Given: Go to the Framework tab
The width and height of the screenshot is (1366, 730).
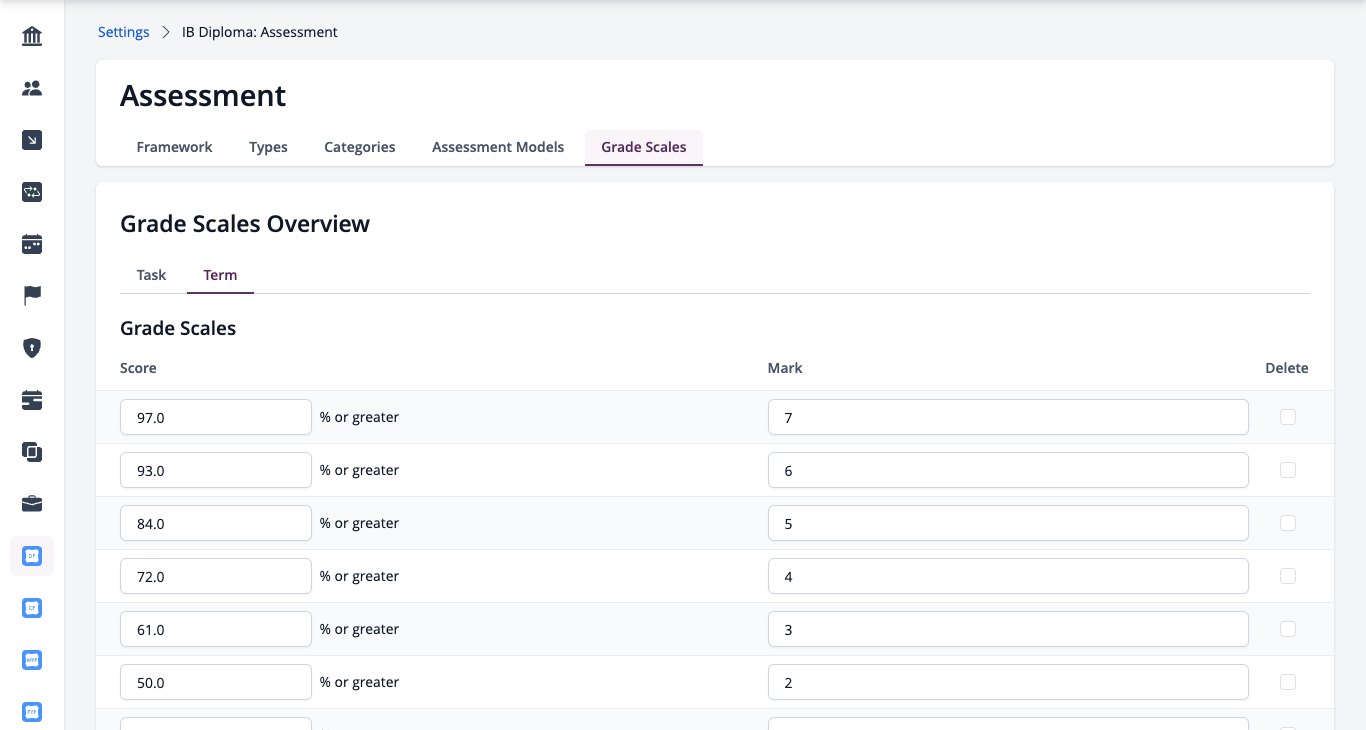Looking at the screenshot, I should [174, 147].
